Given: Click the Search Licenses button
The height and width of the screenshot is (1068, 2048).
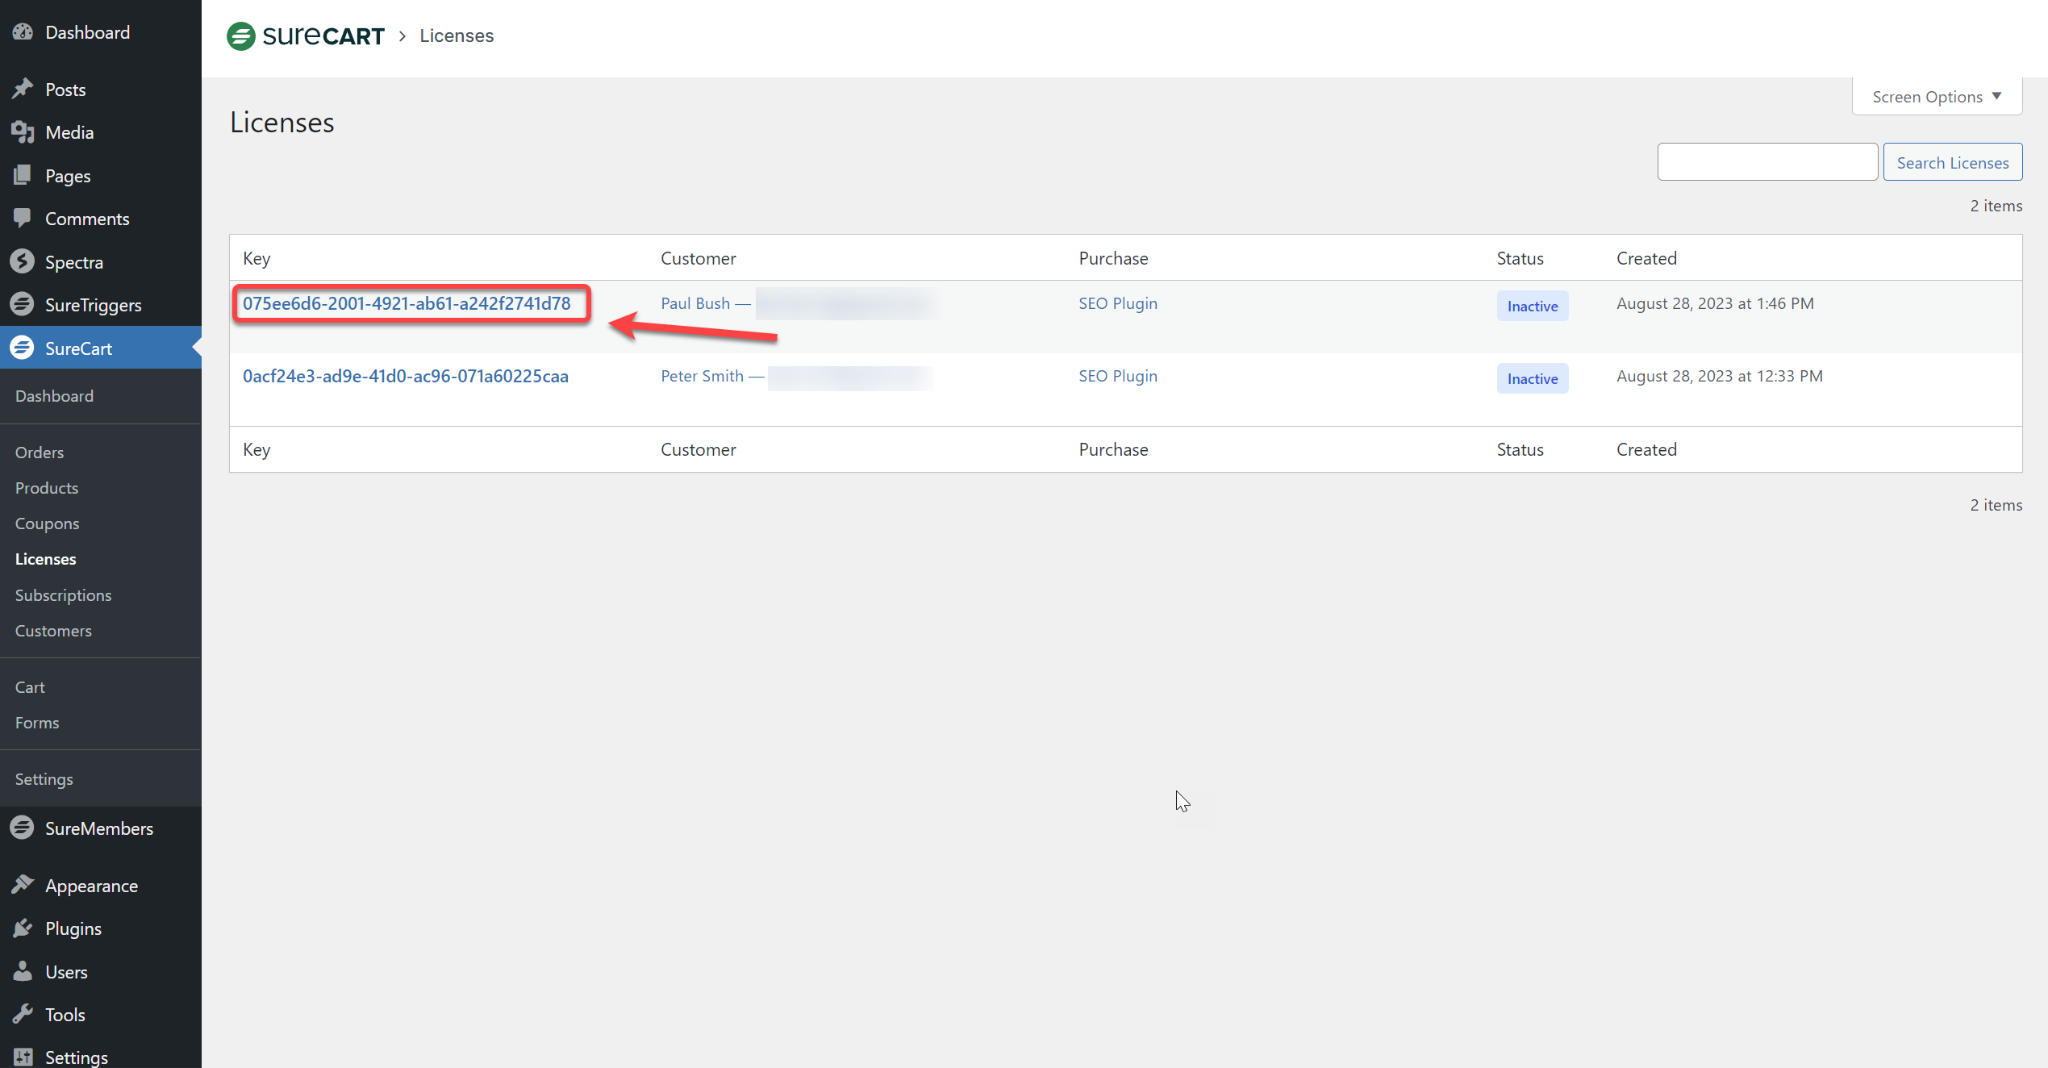Looking at the screenshot, I should coord(1951,161).
